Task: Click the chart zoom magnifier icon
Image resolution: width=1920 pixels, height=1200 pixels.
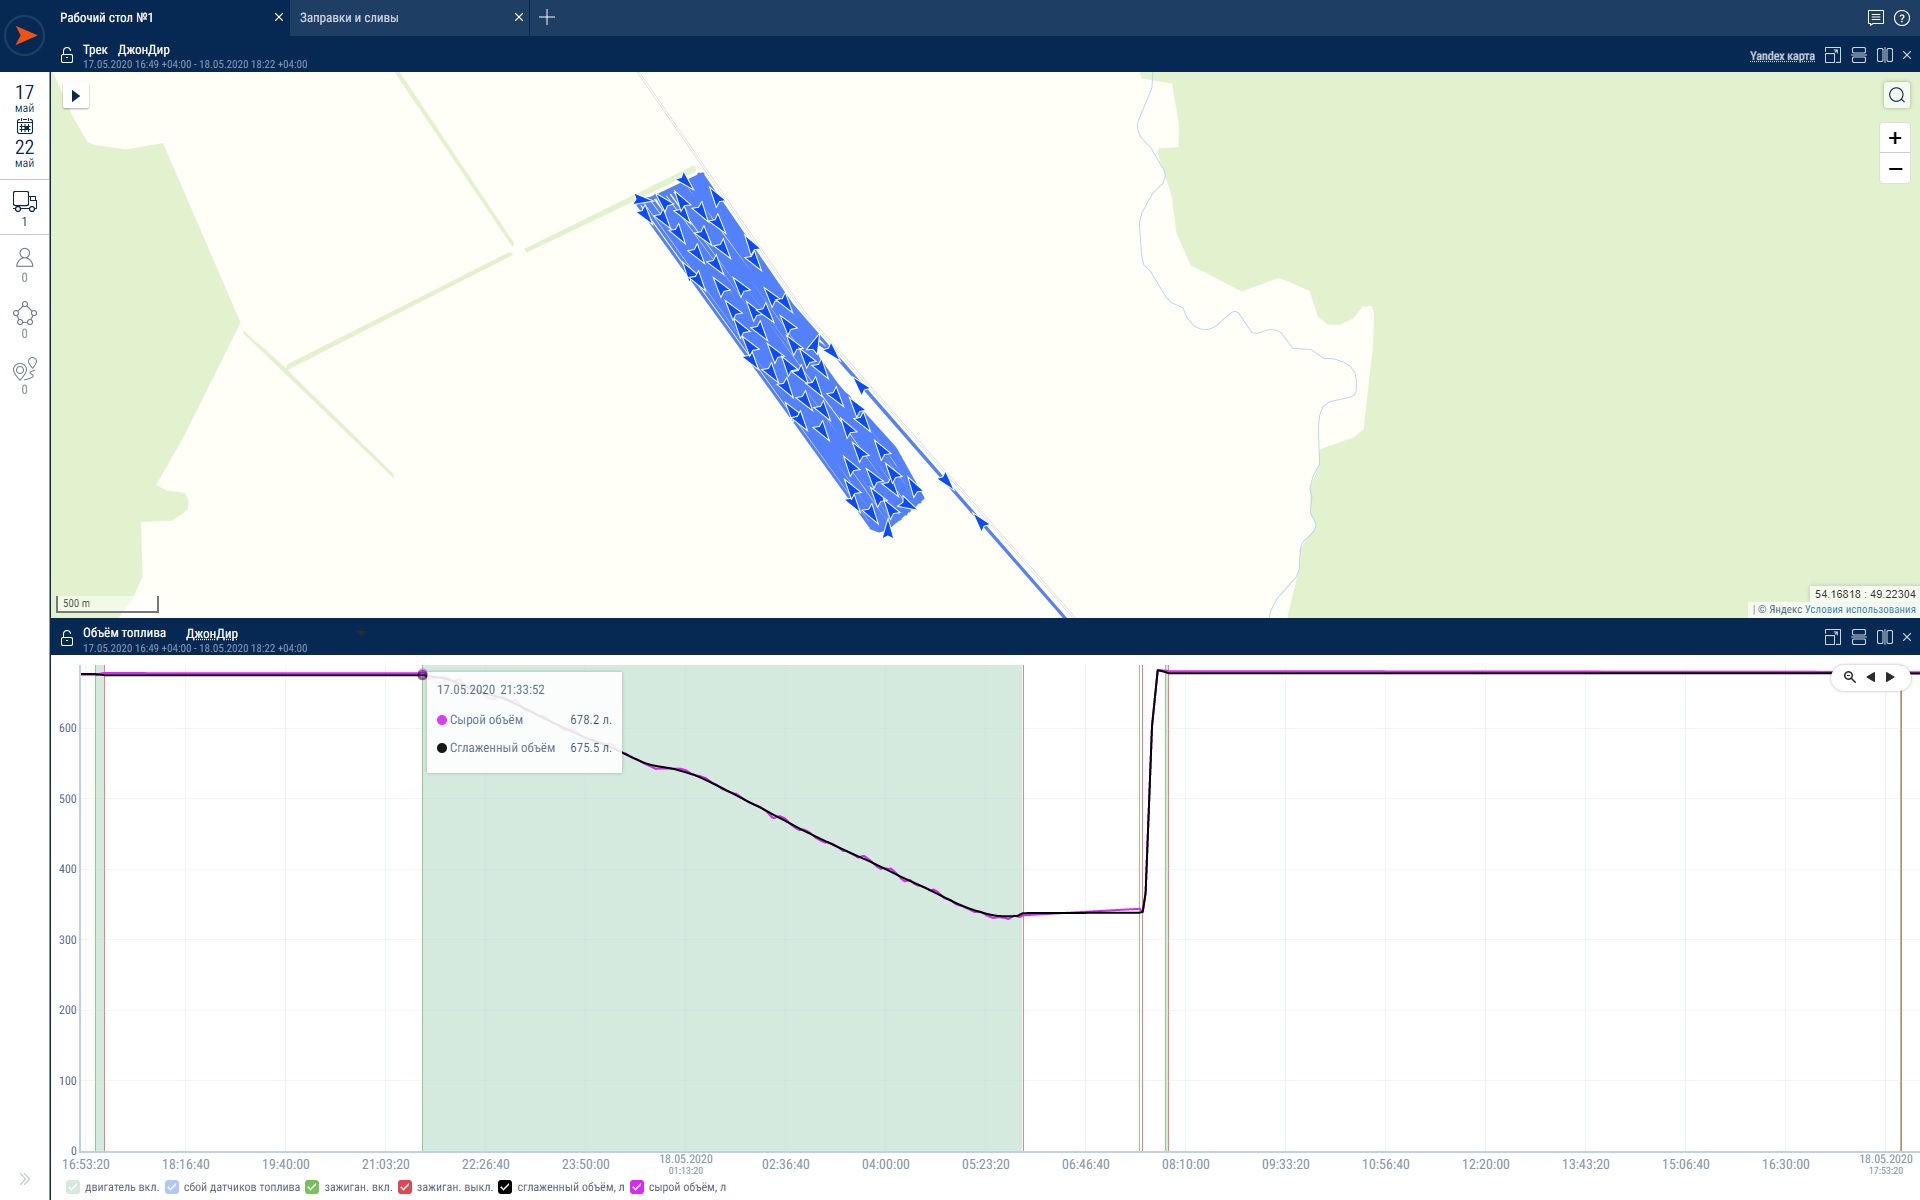Action: coord(1850,677)
